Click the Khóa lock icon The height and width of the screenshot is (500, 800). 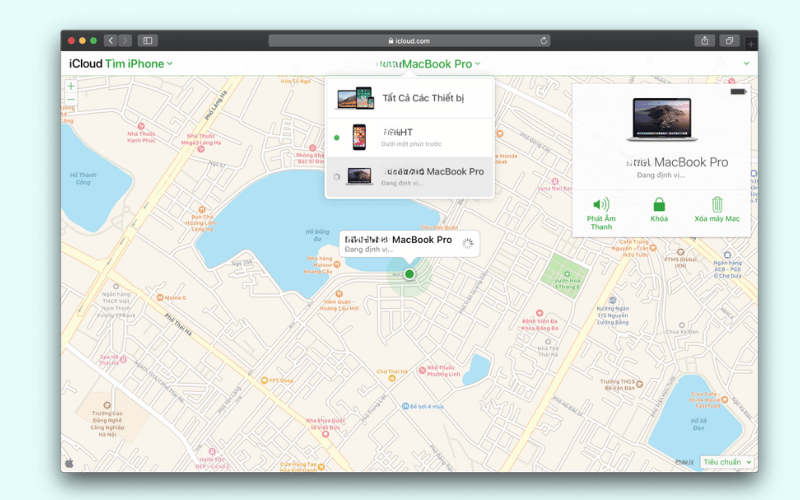click(x=659, y=205)
